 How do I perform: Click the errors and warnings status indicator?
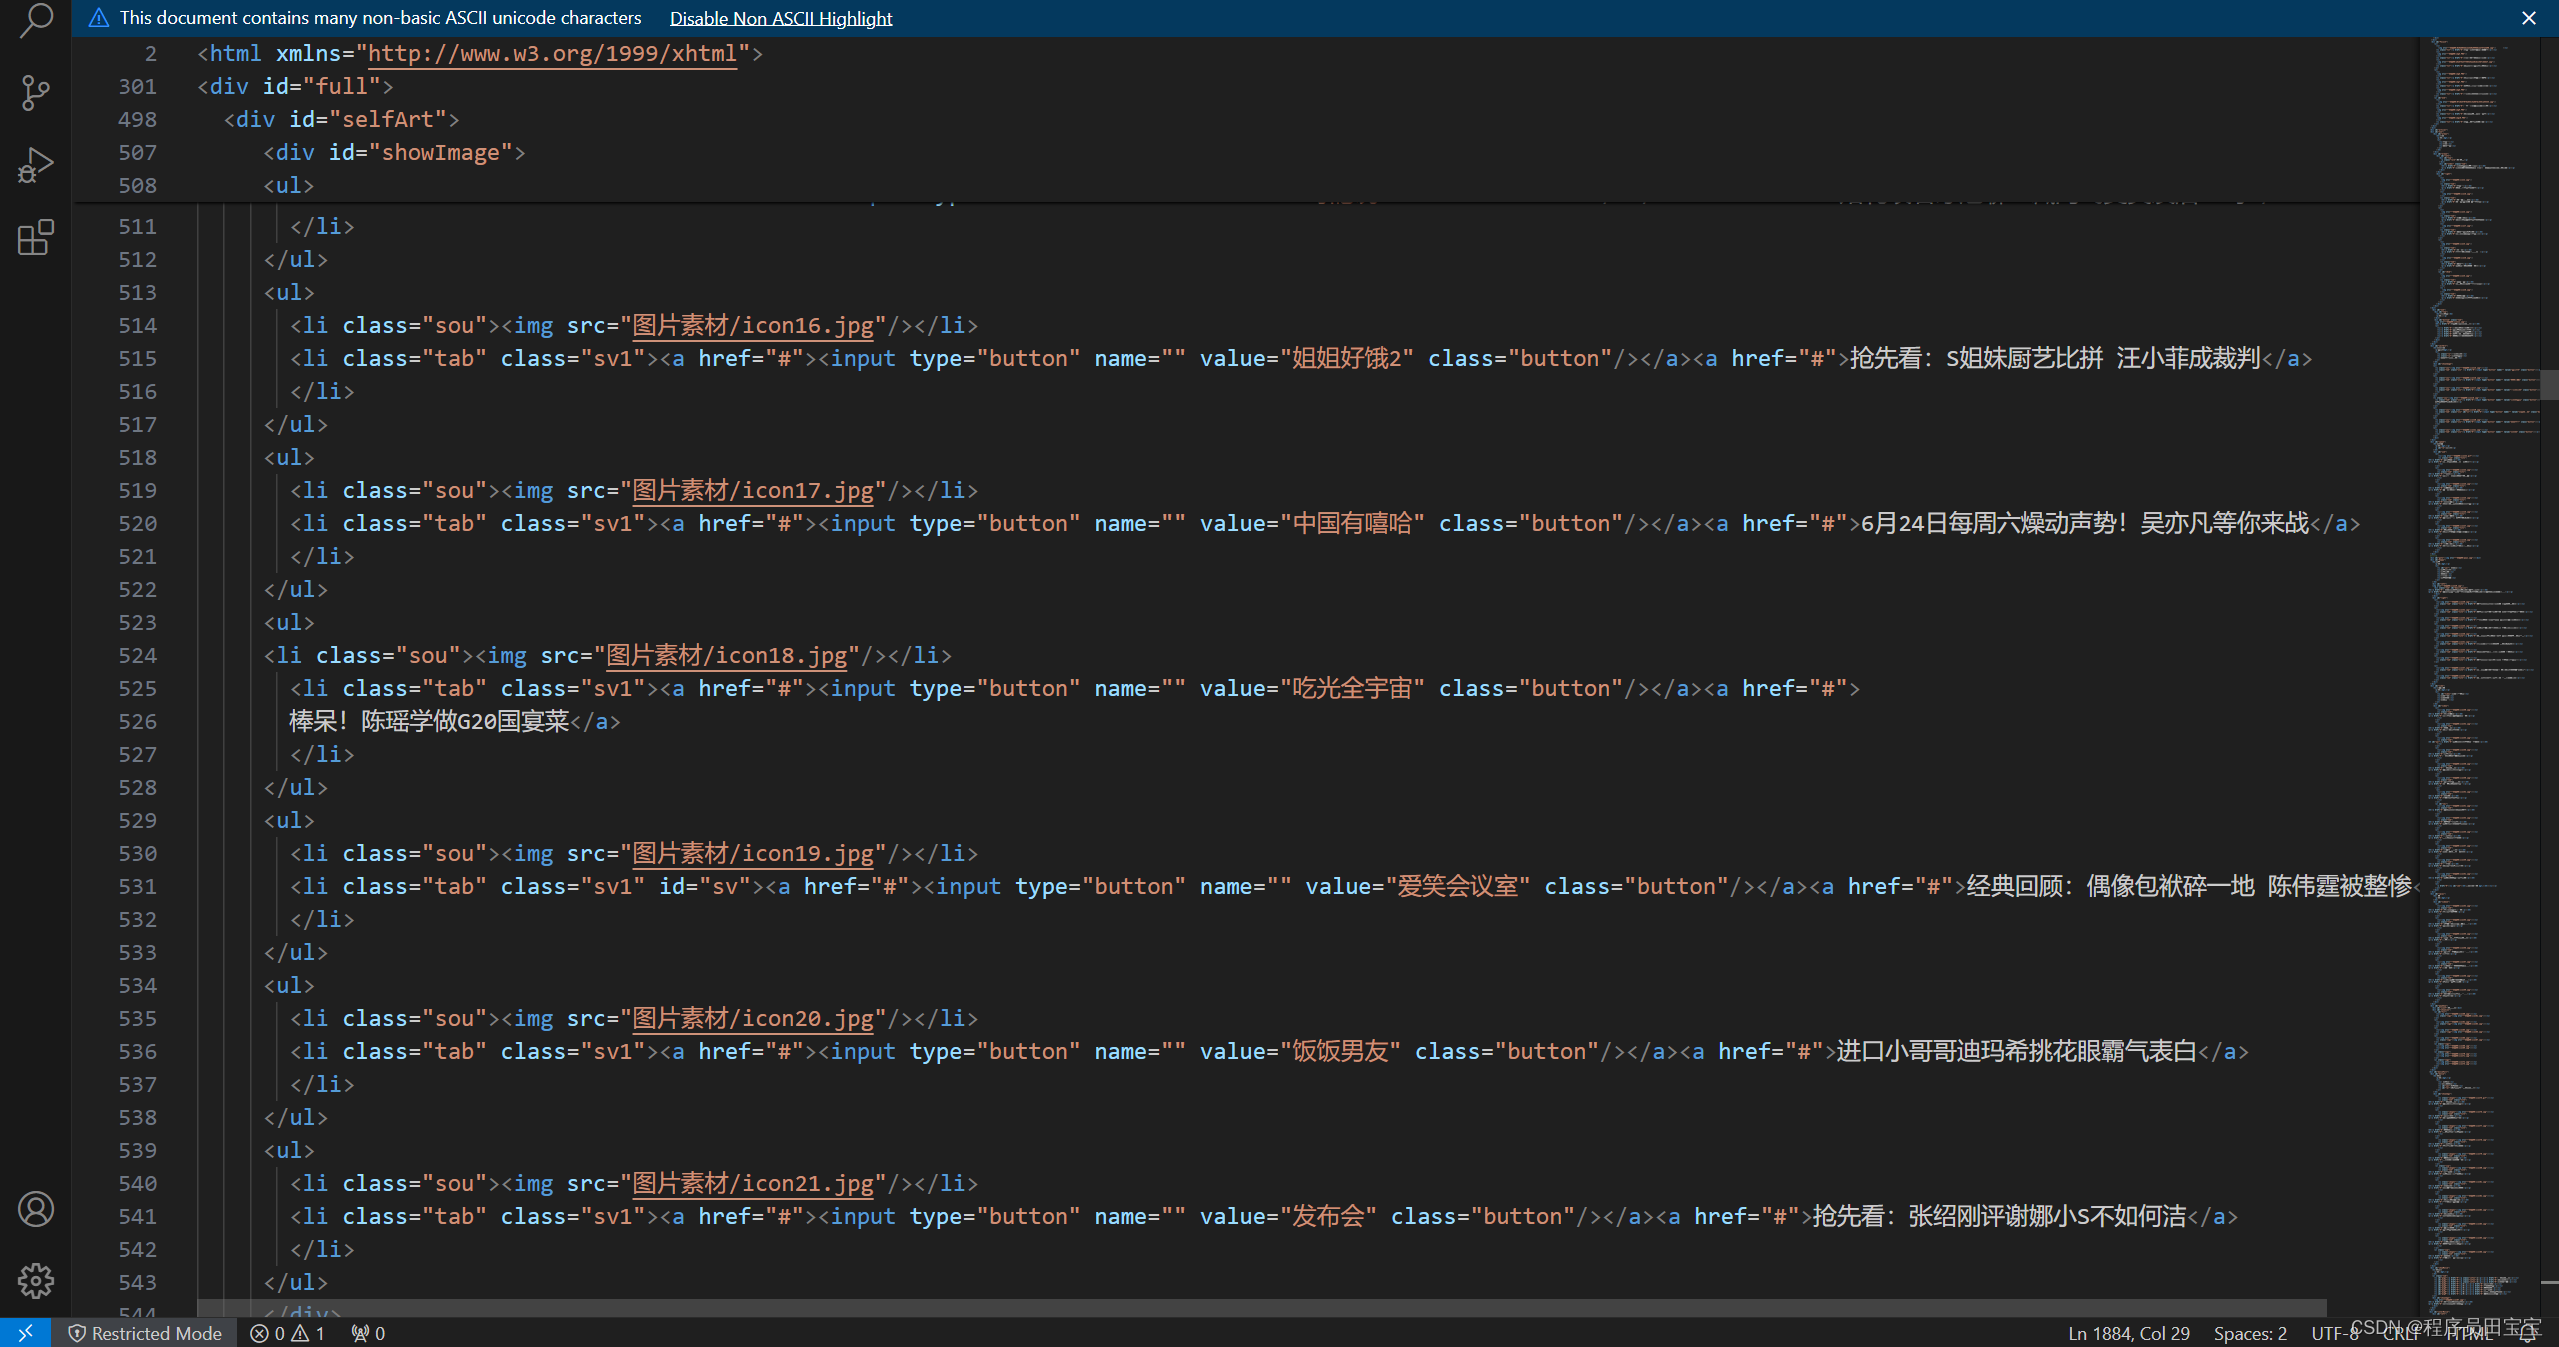(287, 1333)
